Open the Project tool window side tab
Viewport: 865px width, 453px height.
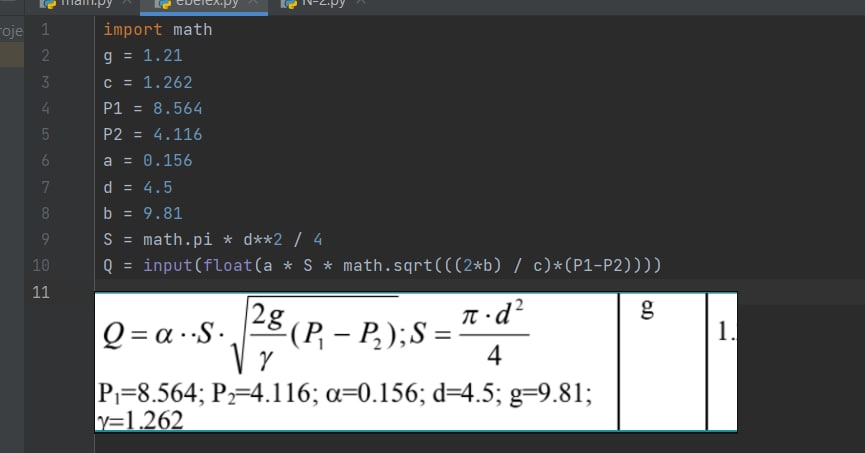click(x=11, y=31)
